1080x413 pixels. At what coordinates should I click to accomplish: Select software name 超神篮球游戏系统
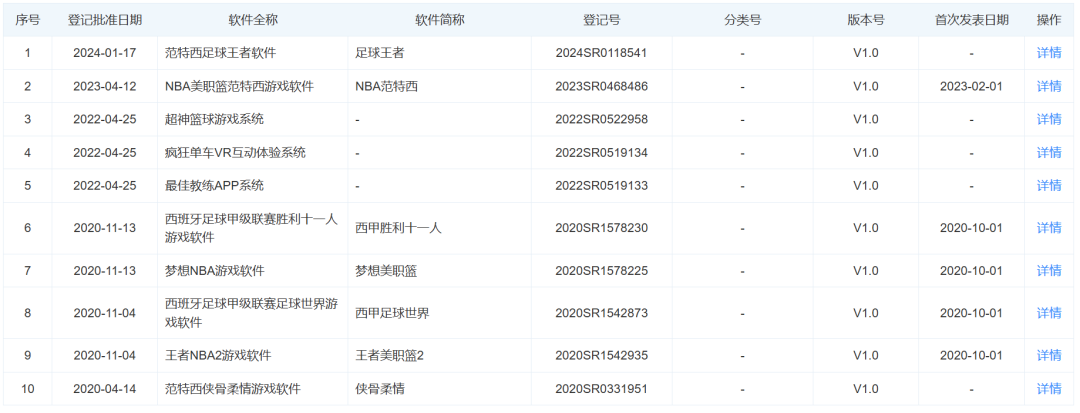click(x=214, y=119)
